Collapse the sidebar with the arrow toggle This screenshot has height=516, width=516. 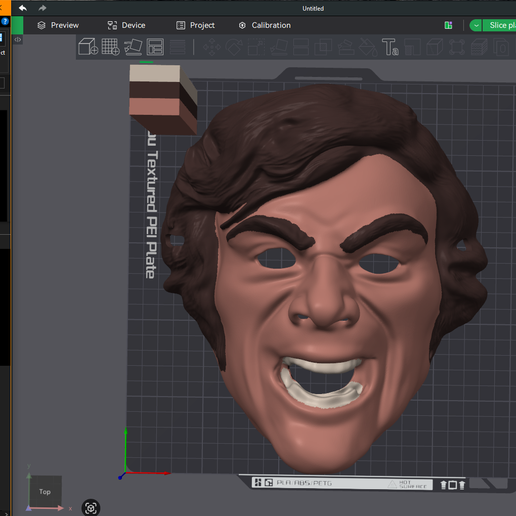coord(18,39)
